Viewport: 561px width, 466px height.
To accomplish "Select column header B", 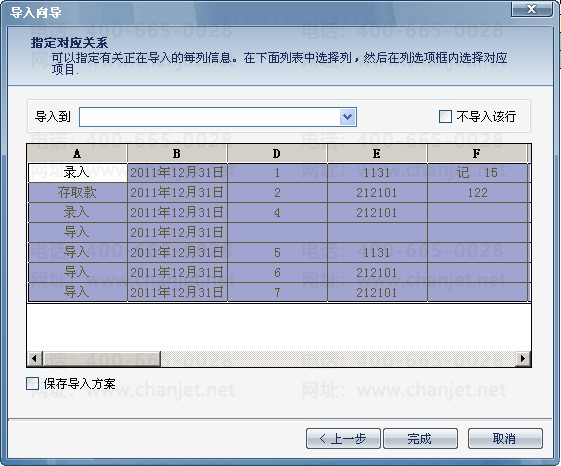I will point(177,154).
